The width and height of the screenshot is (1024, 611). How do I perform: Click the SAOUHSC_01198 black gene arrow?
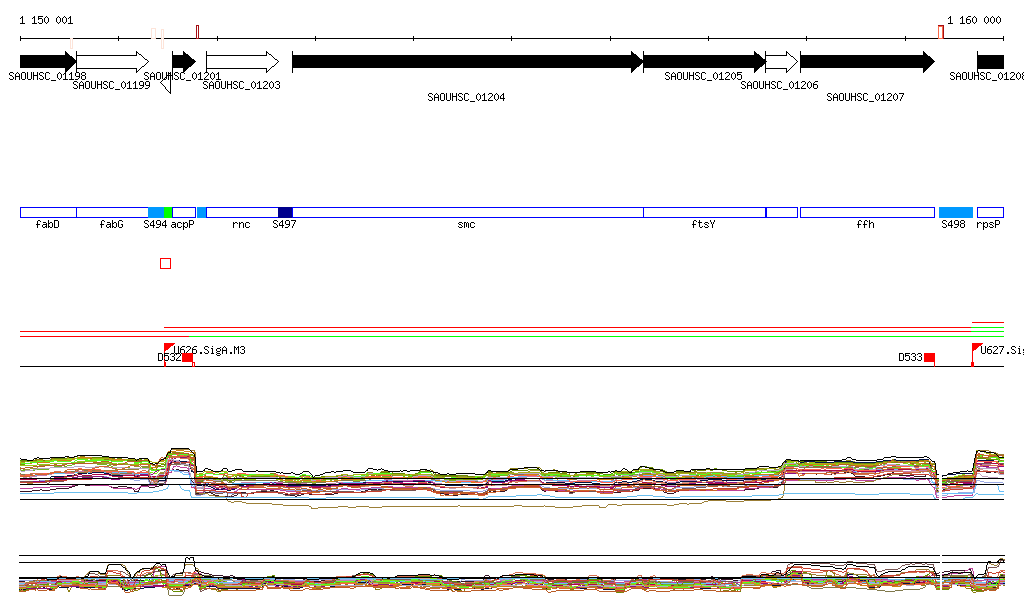[47, 62]
